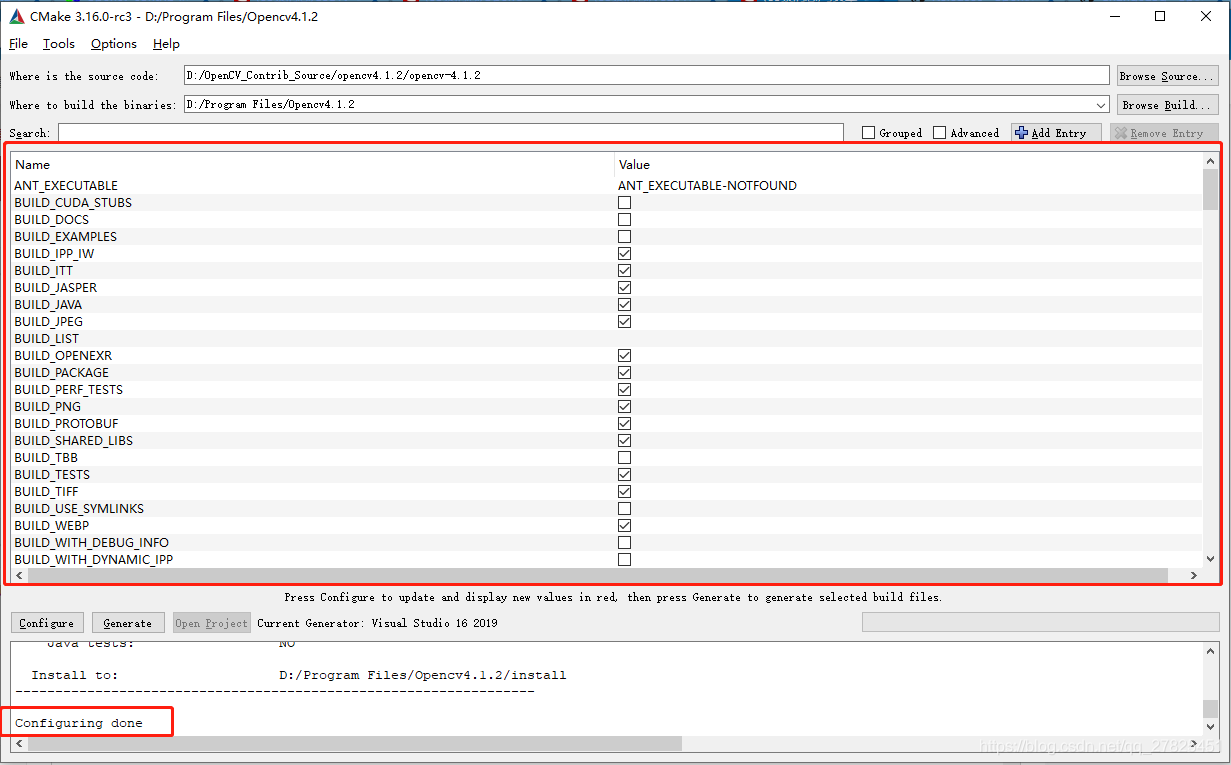The image size is (1231, 765).
Task: Uncheck BUILD_SHARED_LIBS option
Action: 624,441
